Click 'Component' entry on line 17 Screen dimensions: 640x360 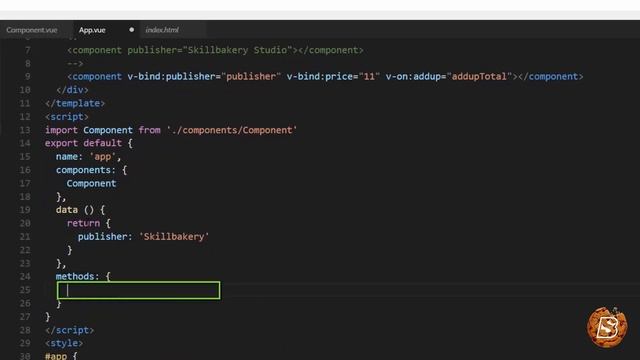(x=91, y=183)
